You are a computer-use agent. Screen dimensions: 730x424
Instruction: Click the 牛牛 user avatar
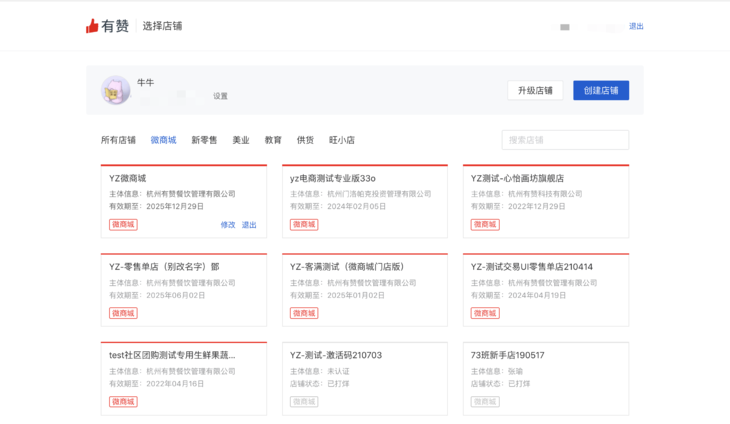pos(115,91)
